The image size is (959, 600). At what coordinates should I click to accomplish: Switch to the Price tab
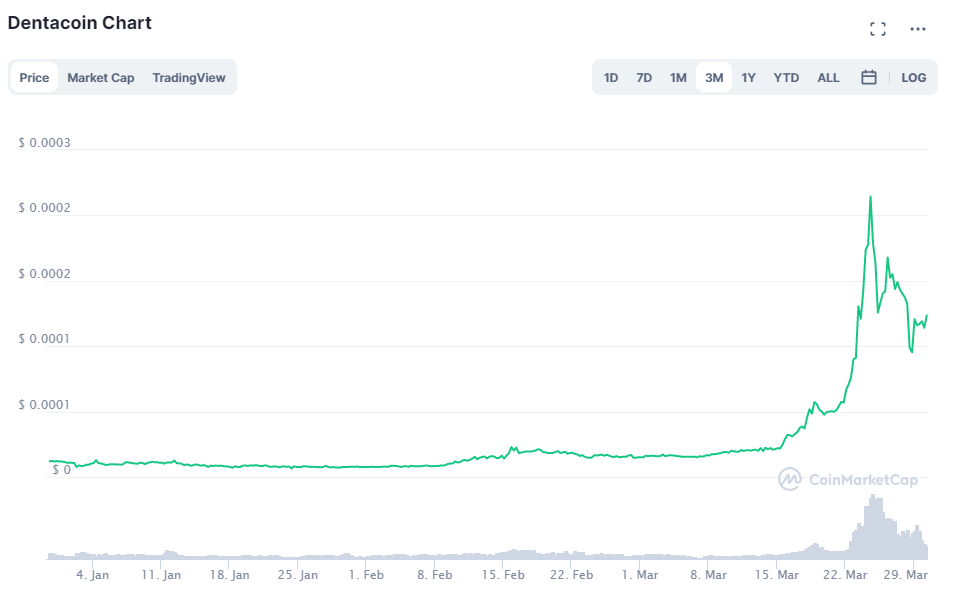[x=34, y=78]
